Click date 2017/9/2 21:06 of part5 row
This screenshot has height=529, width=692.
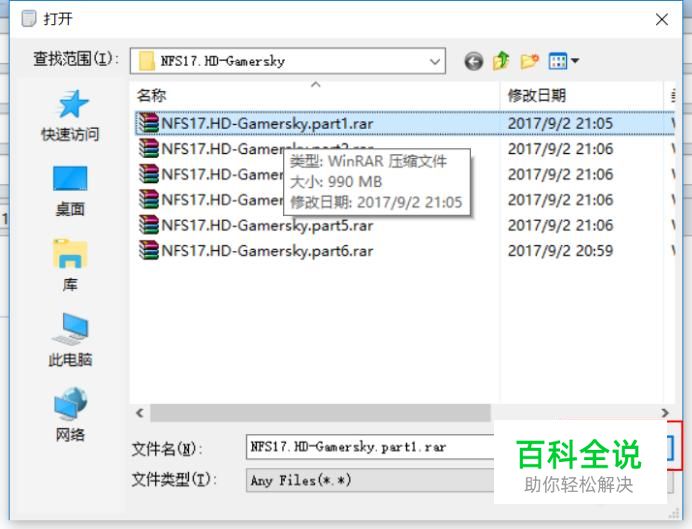coord(560,225)
